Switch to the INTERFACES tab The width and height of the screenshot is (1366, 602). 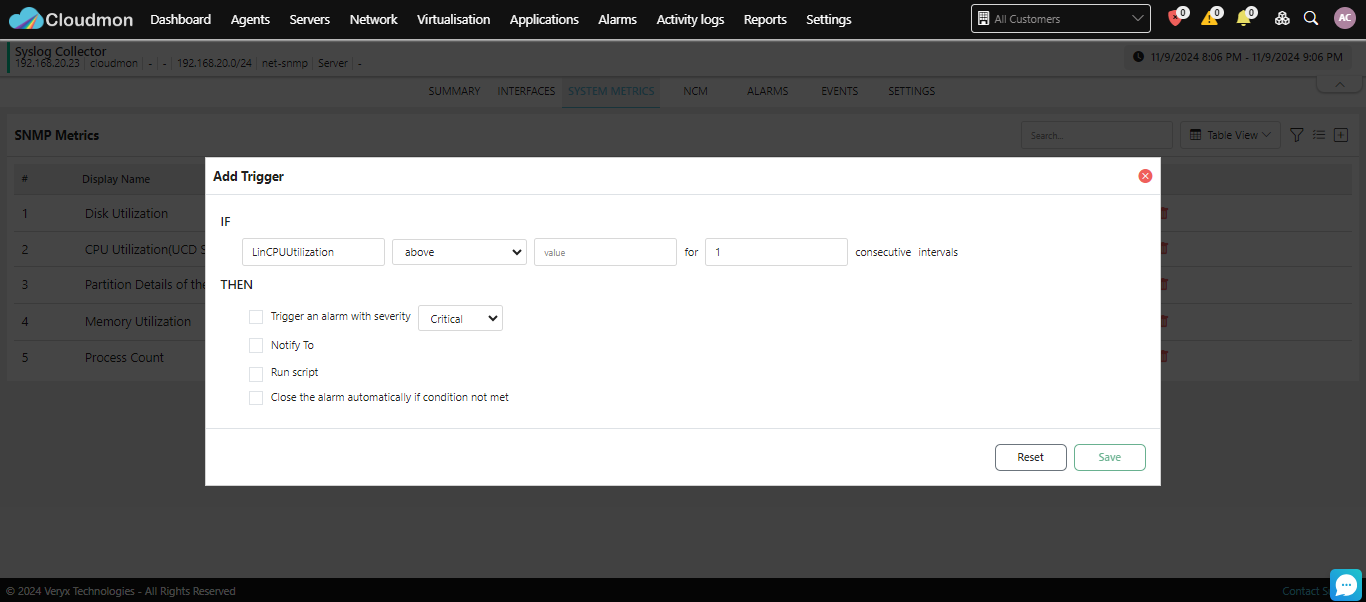point(526,91)
